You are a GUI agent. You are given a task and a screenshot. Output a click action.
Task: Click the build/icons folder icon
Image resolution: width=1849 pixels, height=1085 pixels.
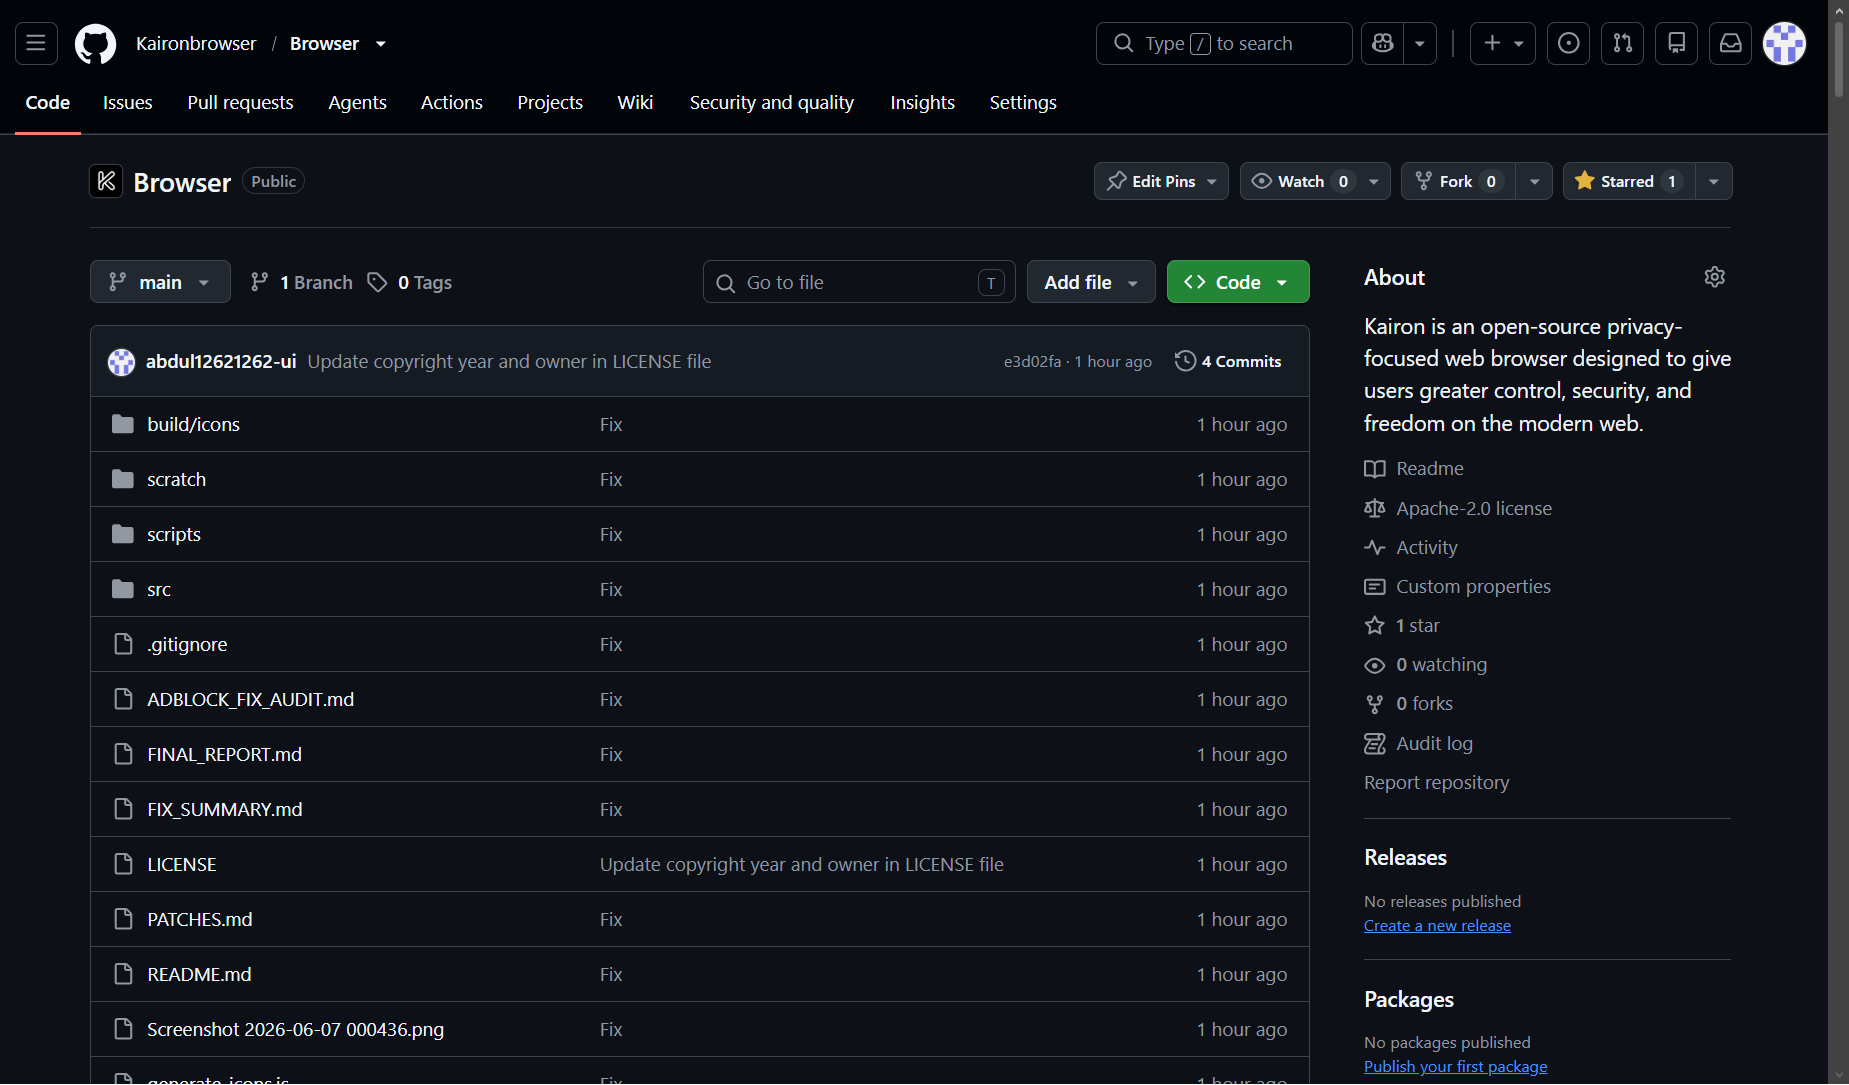tap(123, 424)
